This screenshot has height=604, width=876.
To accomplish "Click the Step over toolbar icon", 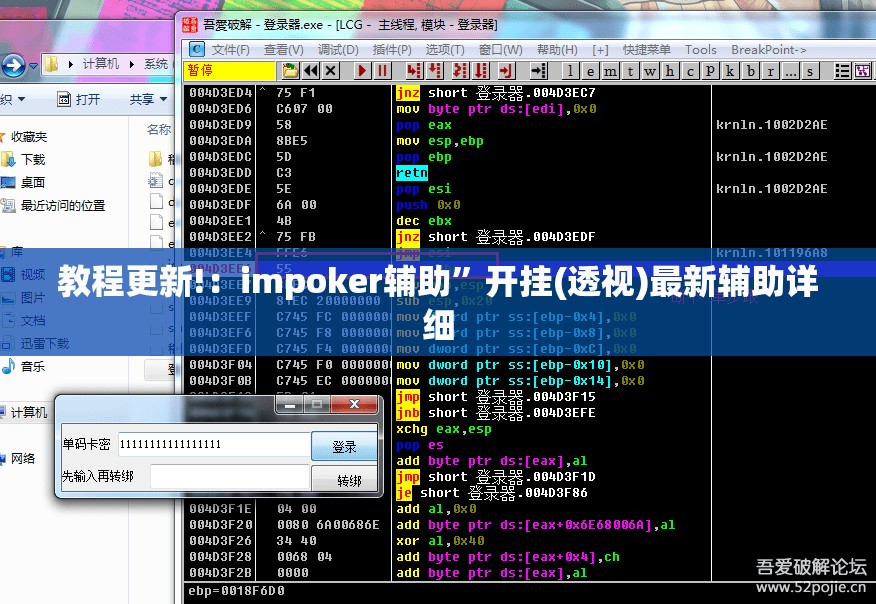I will point(435,70).
